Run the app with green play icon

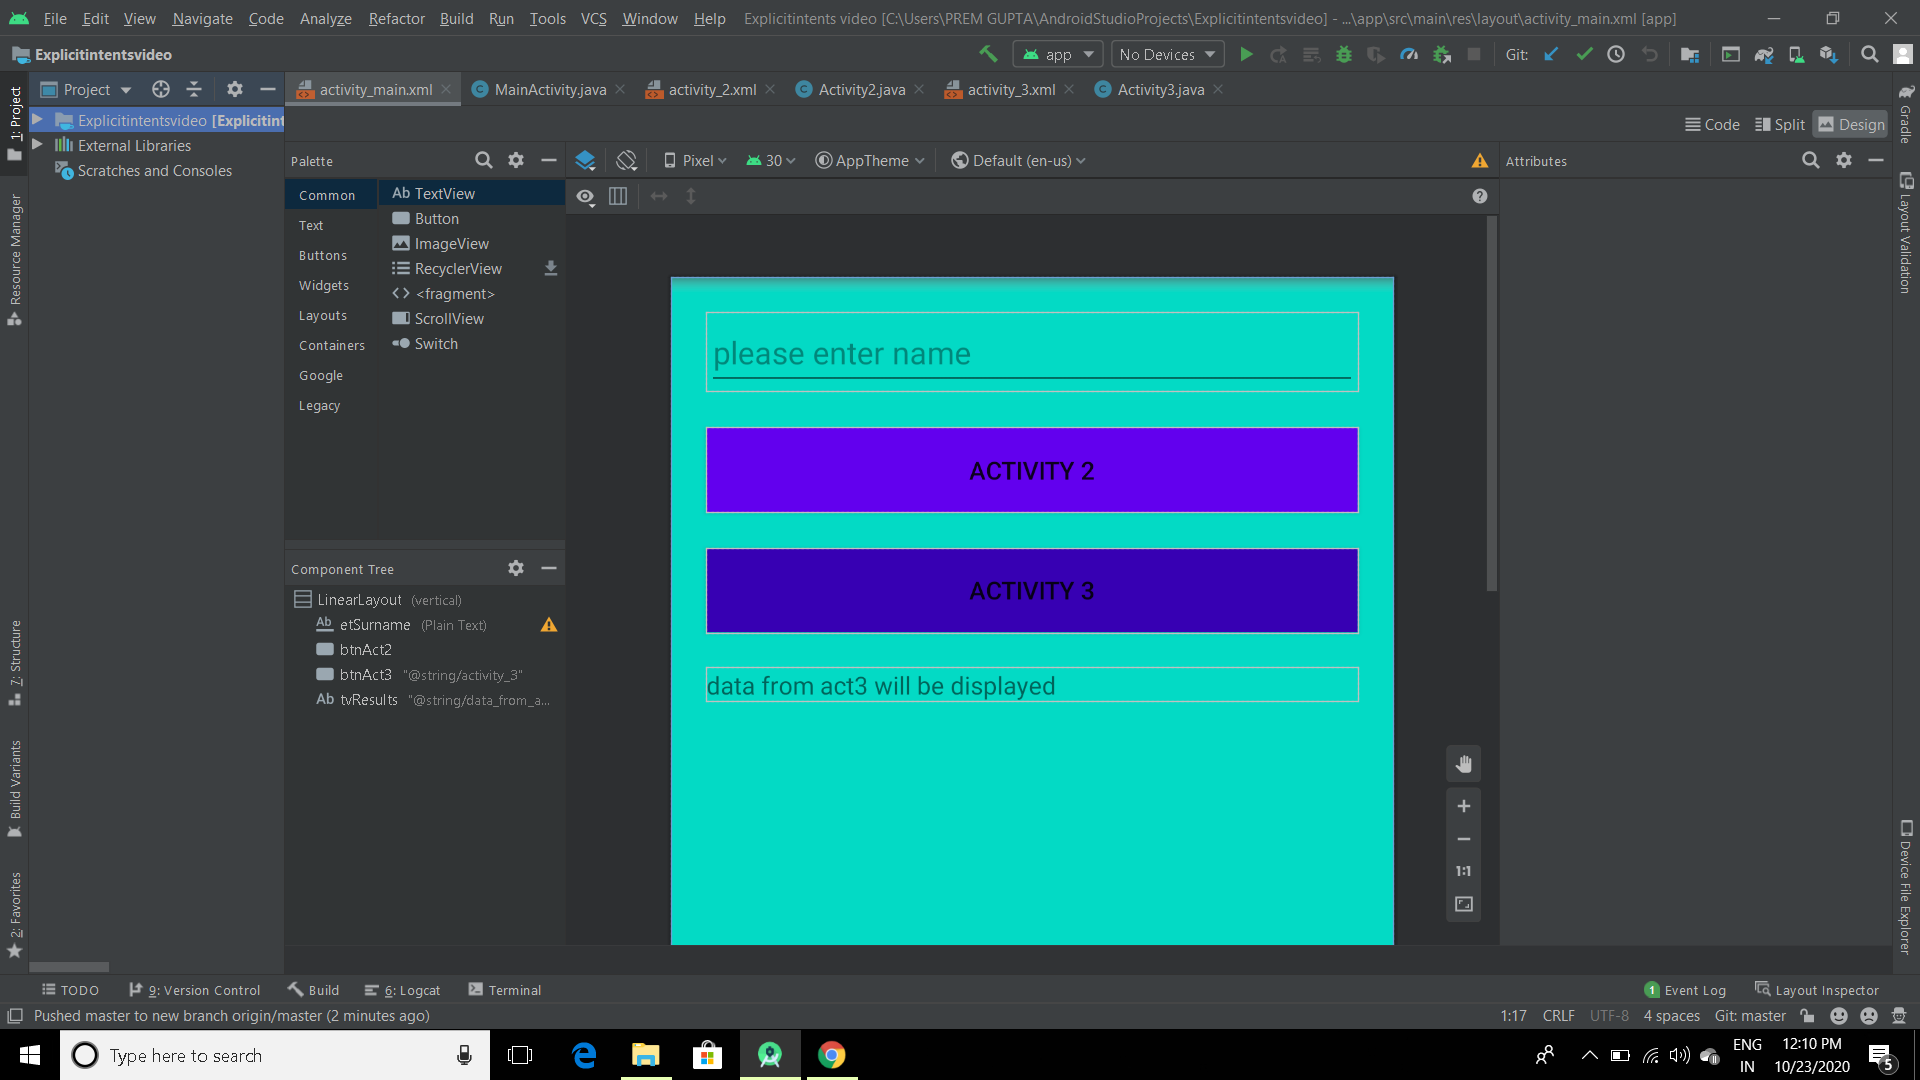coord(1245,54)
